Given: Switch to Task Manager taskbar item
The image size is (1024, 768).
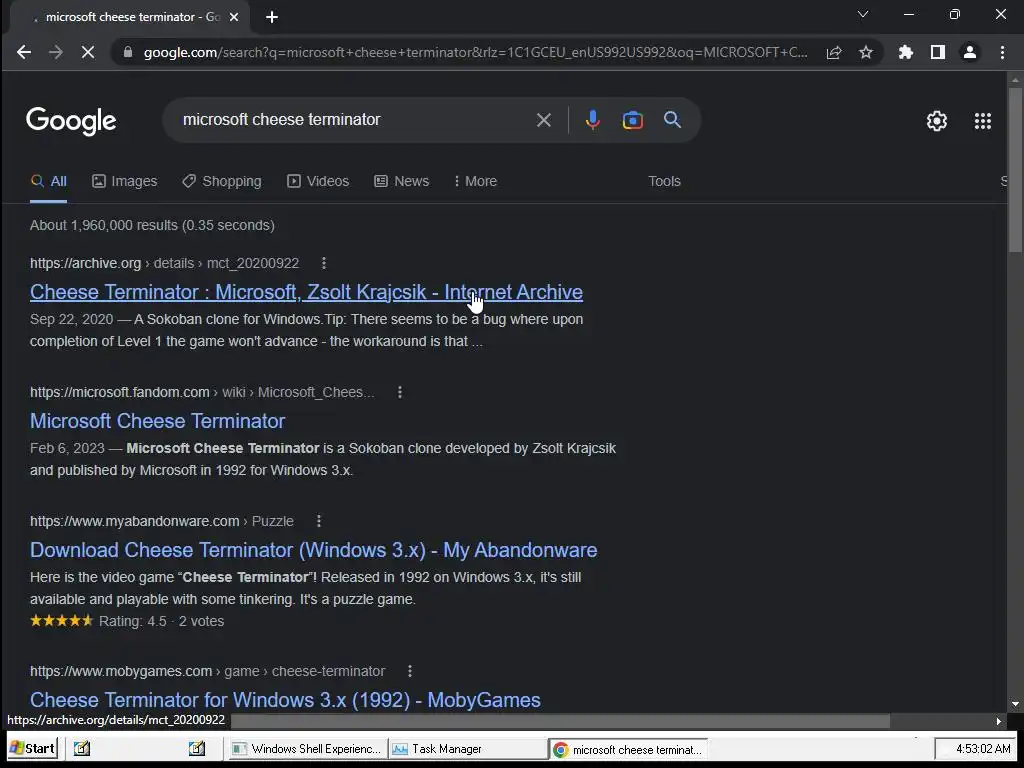Looking at the screenshot, I should (x=468, y=748).
